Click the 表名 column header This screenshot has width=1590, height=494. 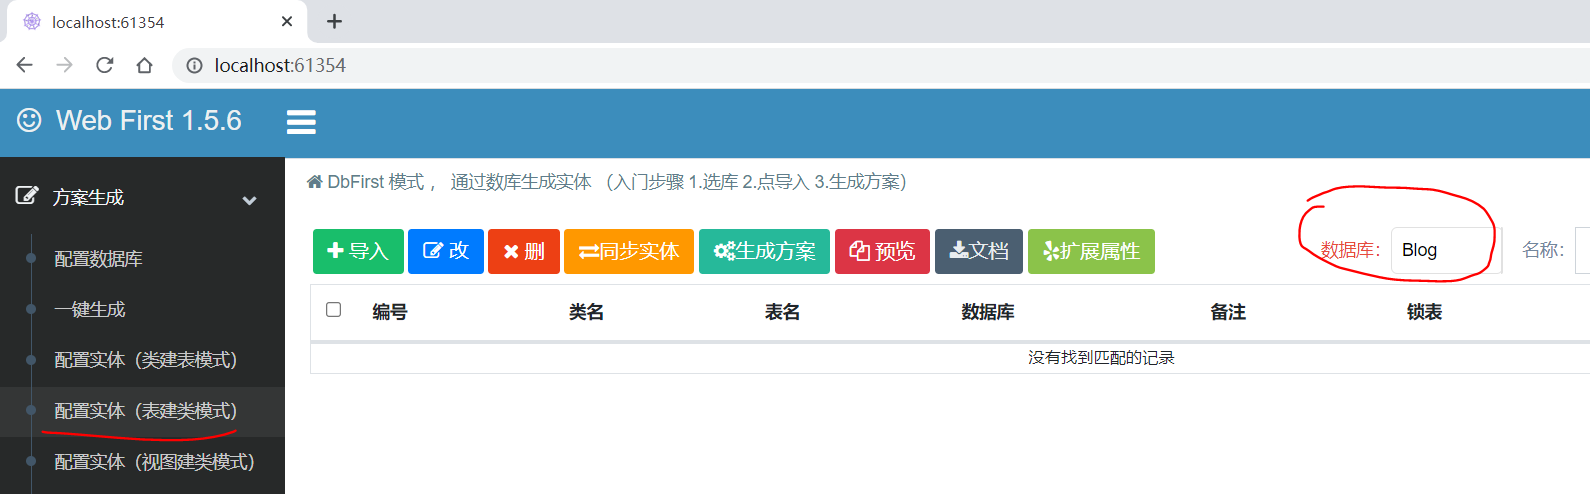click(x=782, y=312)
